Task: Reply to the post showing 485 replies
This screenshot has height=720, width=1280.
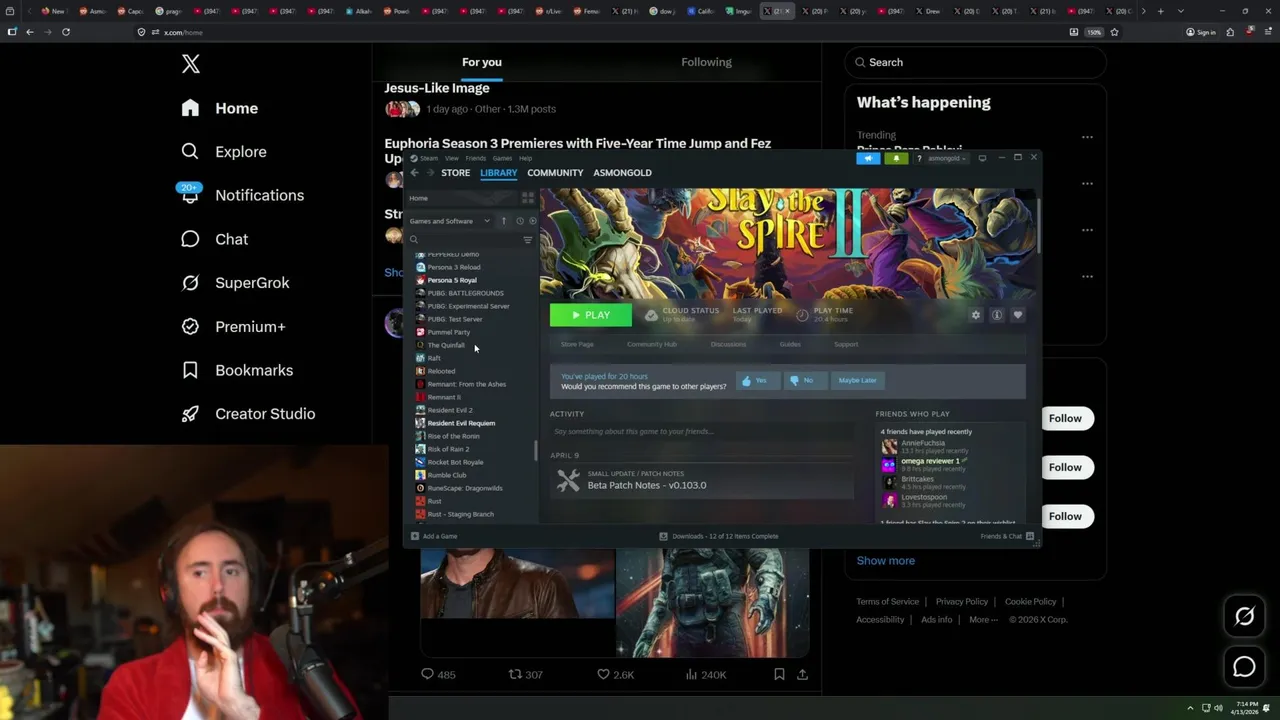Action: [x=438, y=675]
